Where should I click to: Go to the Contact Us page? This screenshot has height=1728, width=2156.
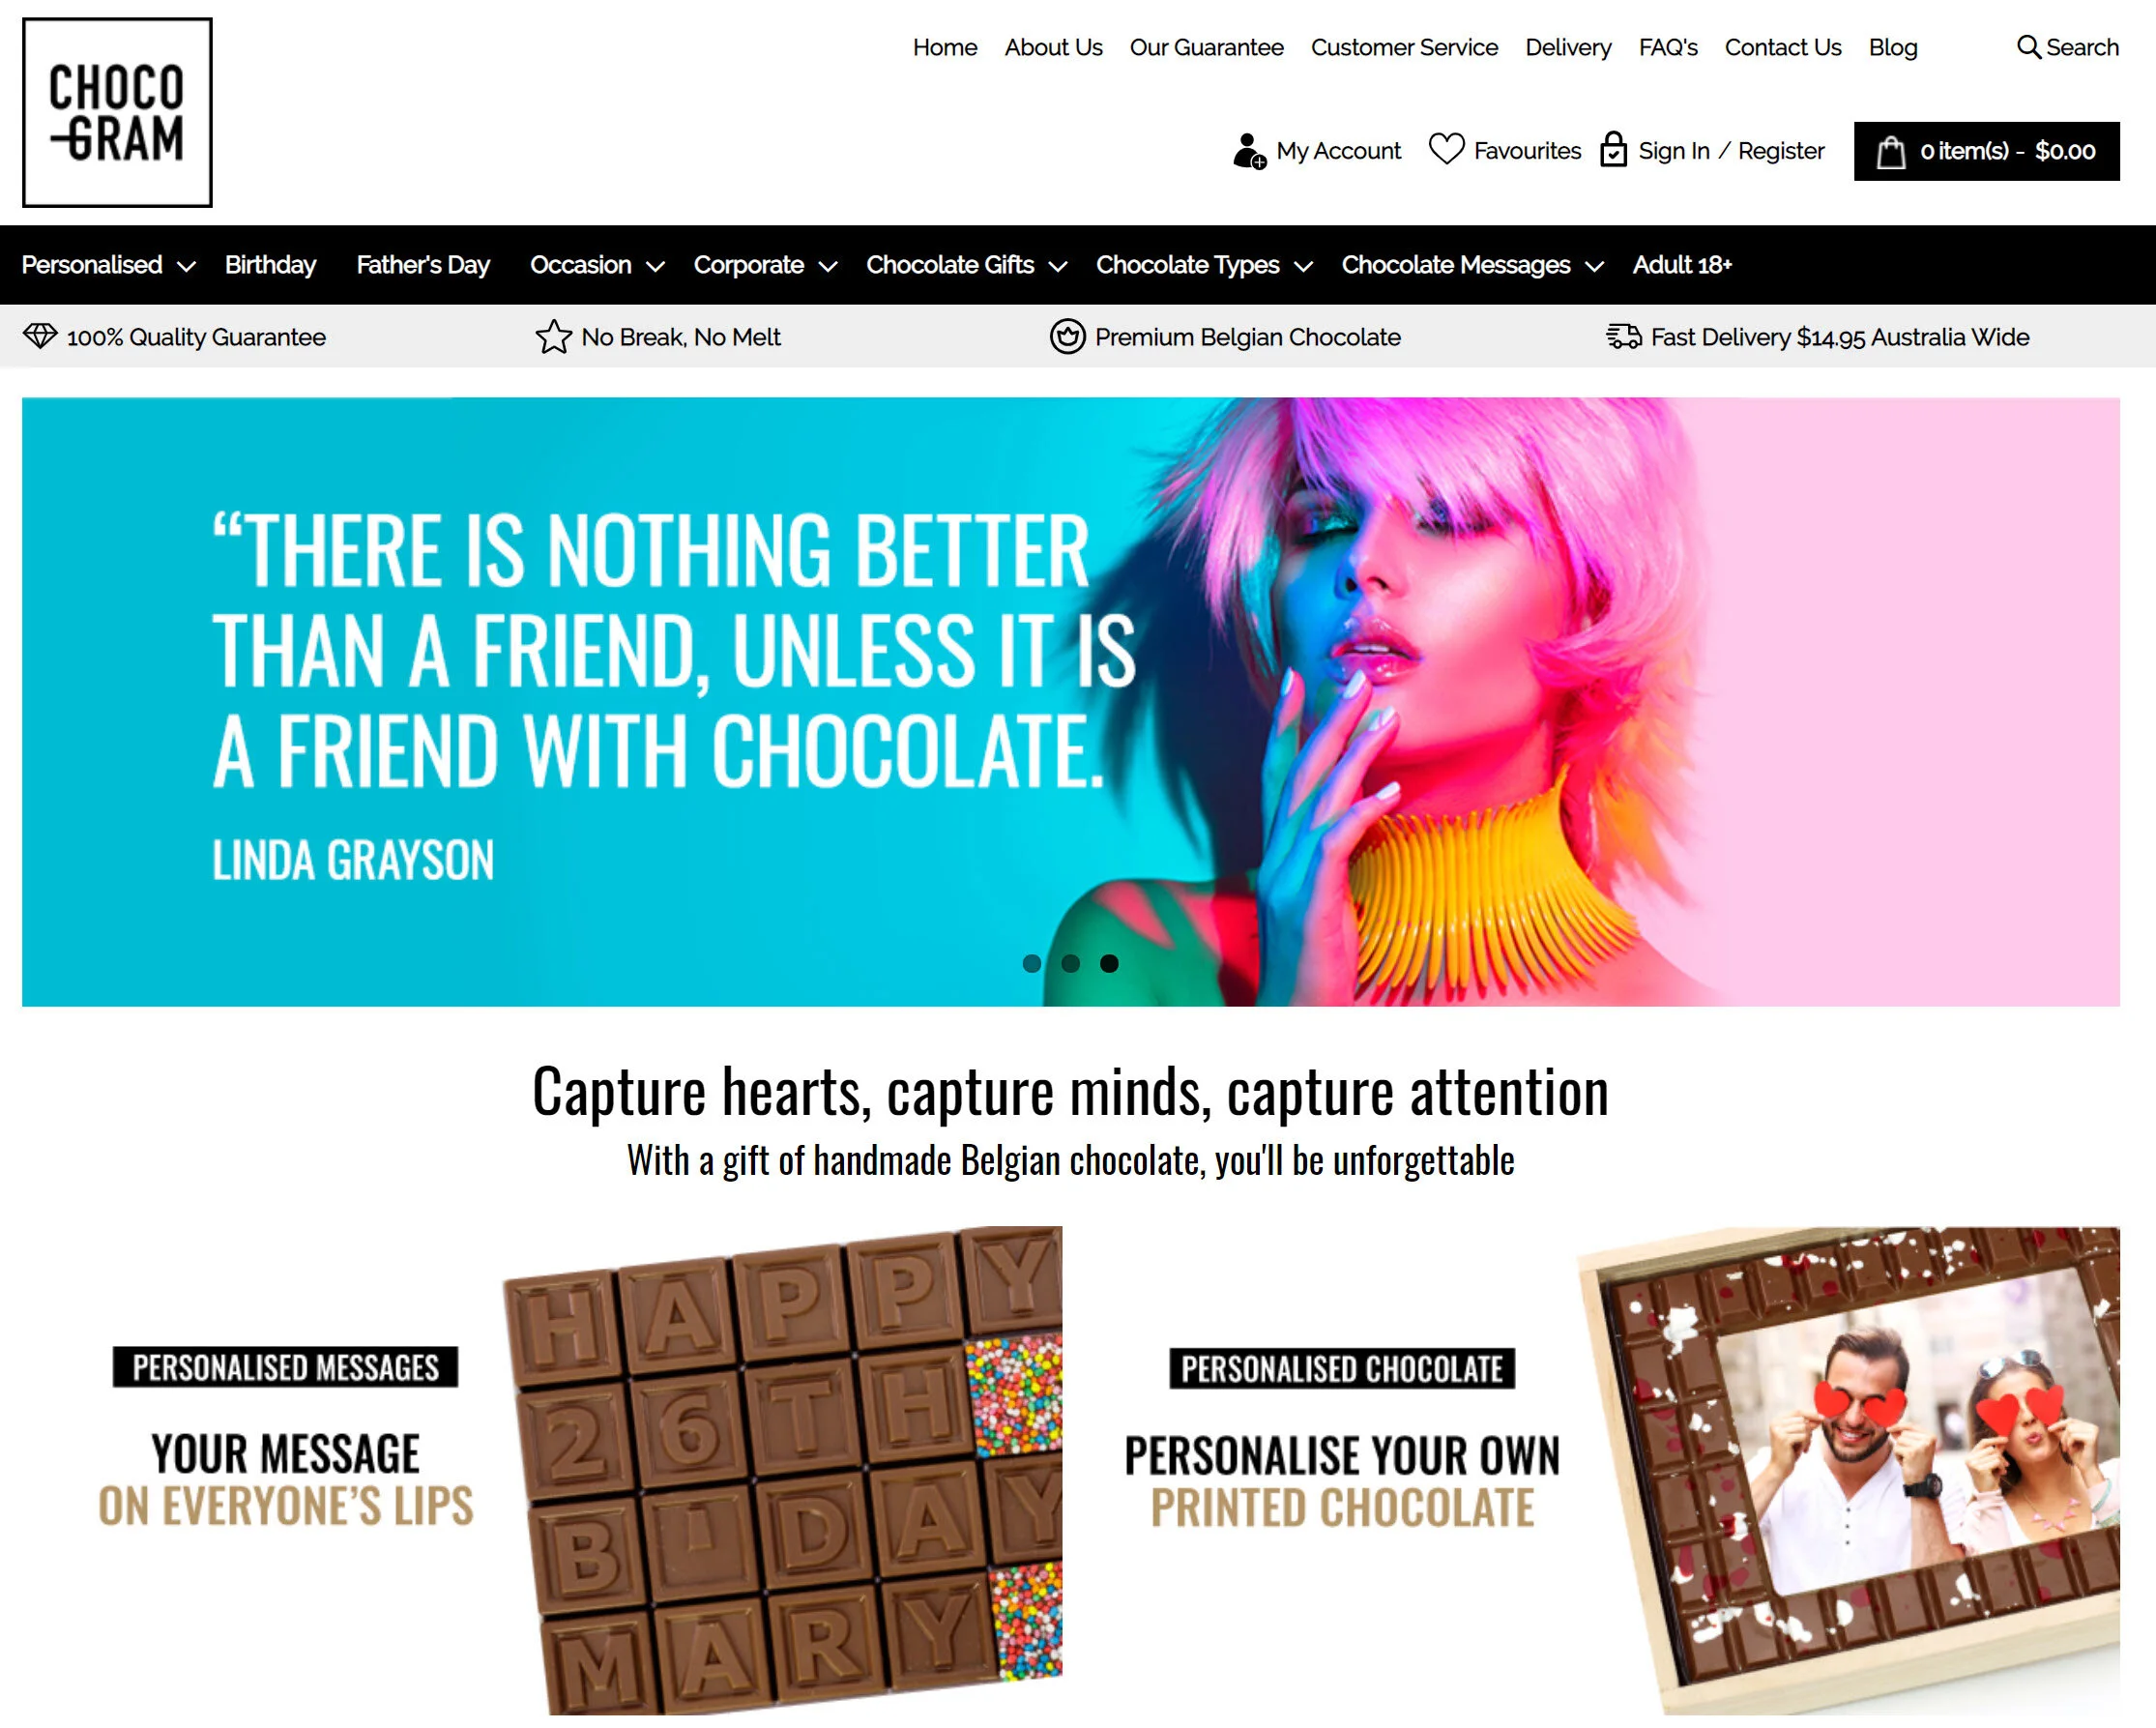tap(1782, 47)
